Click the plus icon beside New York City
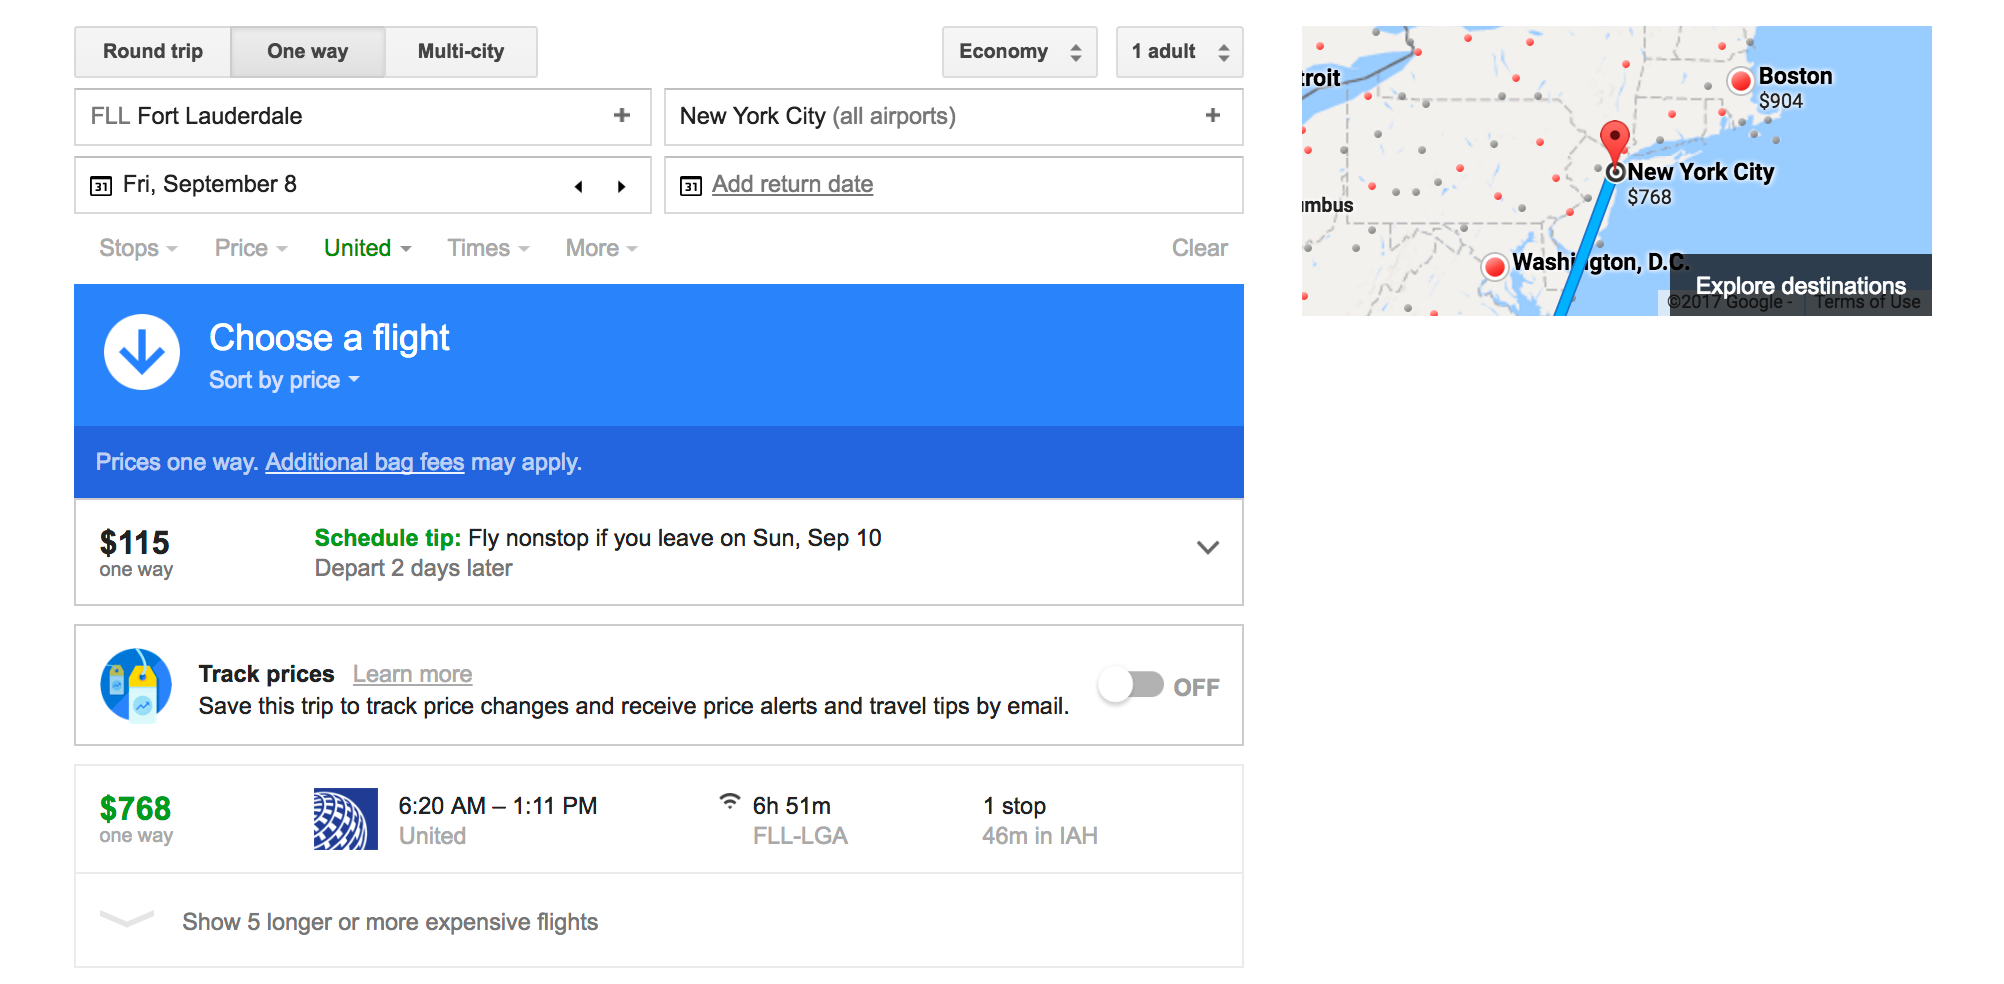The height and width of the screenshot is (984, 2004). tap(1212, 116)
